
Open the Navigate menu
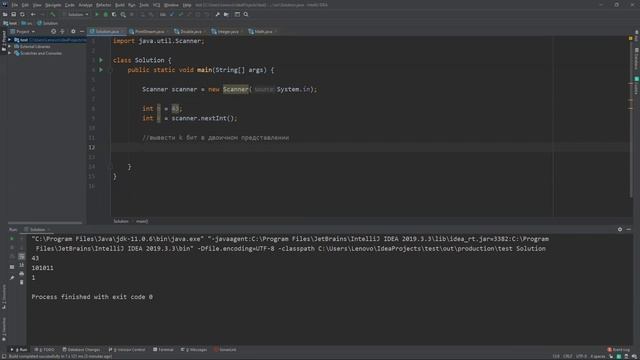[x=53, y=5]
